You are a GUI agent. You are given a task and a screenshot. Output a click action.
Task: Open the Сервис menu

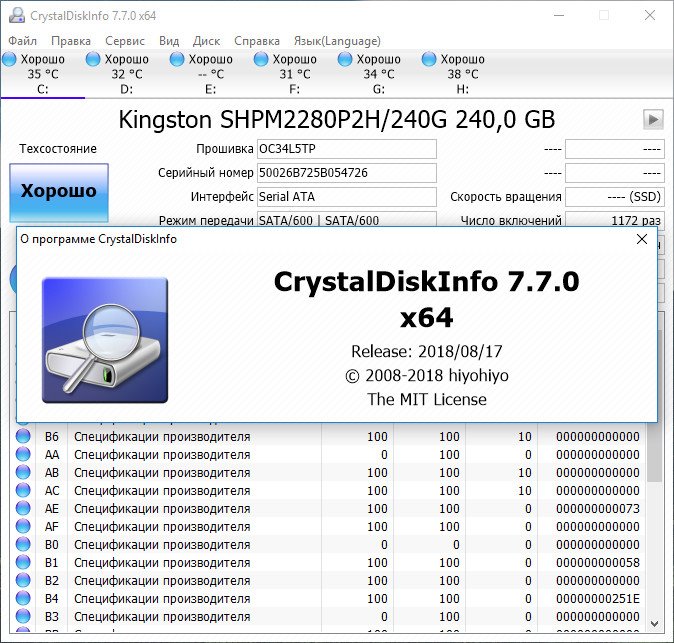(x=125, y=41)
